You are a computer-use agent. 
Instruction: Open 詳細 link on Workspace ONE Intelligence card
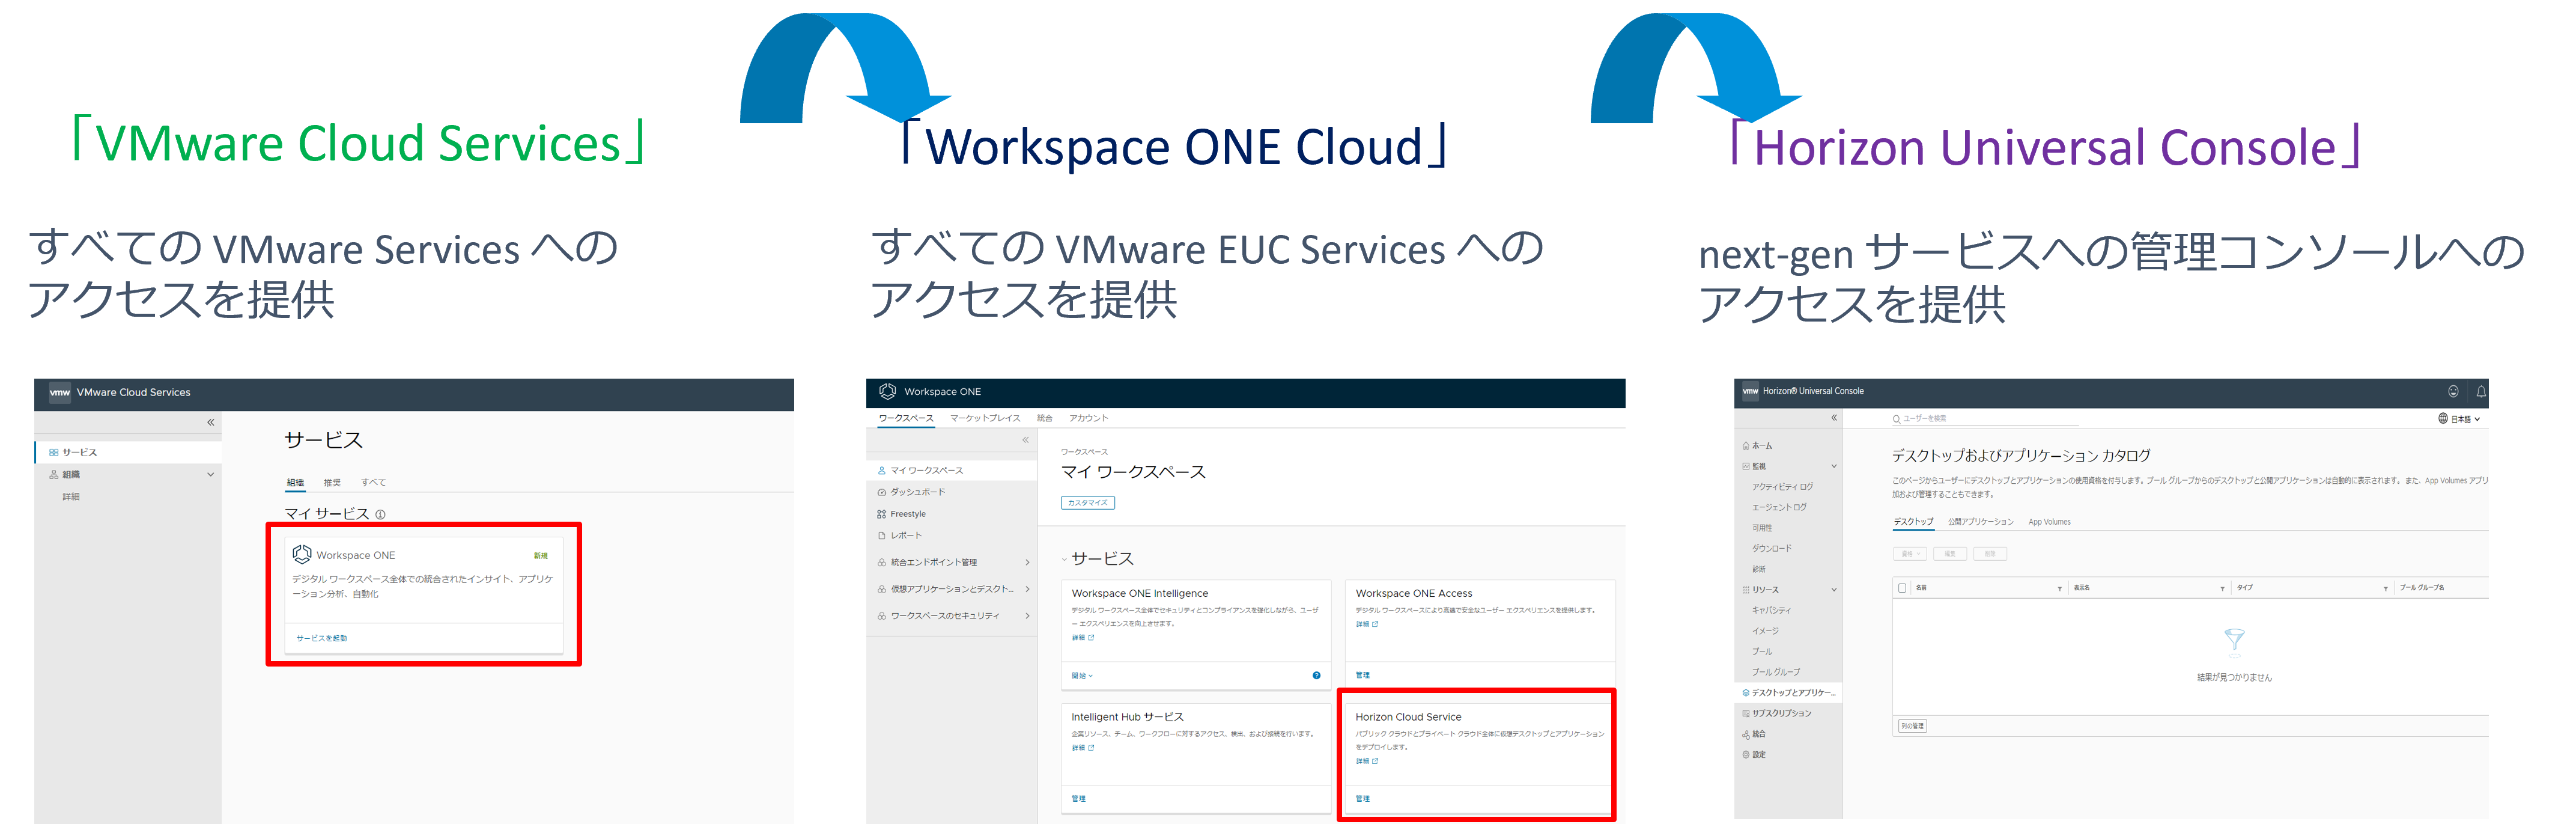pyautogui.click(x=1083, y=637)
